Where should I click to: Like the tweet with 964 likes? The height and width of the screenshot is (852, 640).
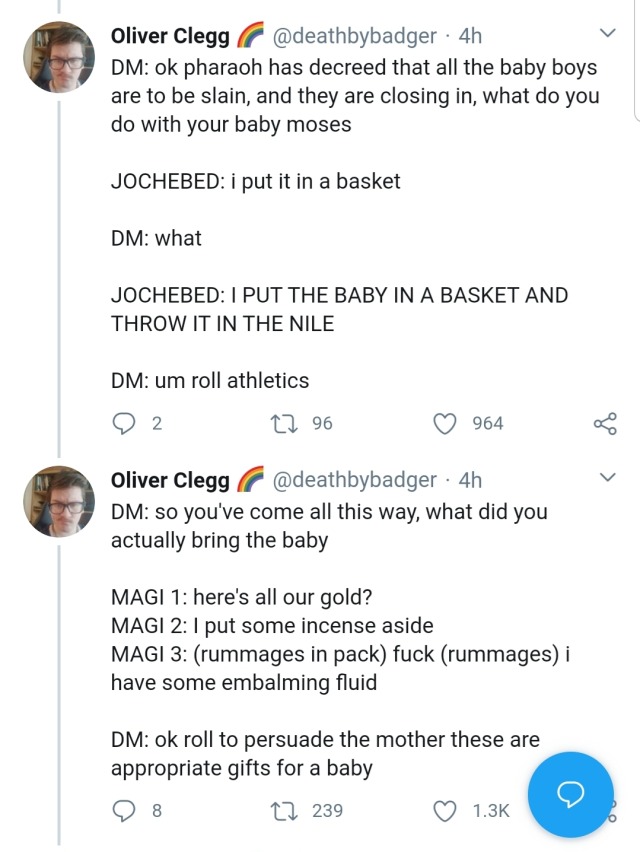[x=444, y=423]
